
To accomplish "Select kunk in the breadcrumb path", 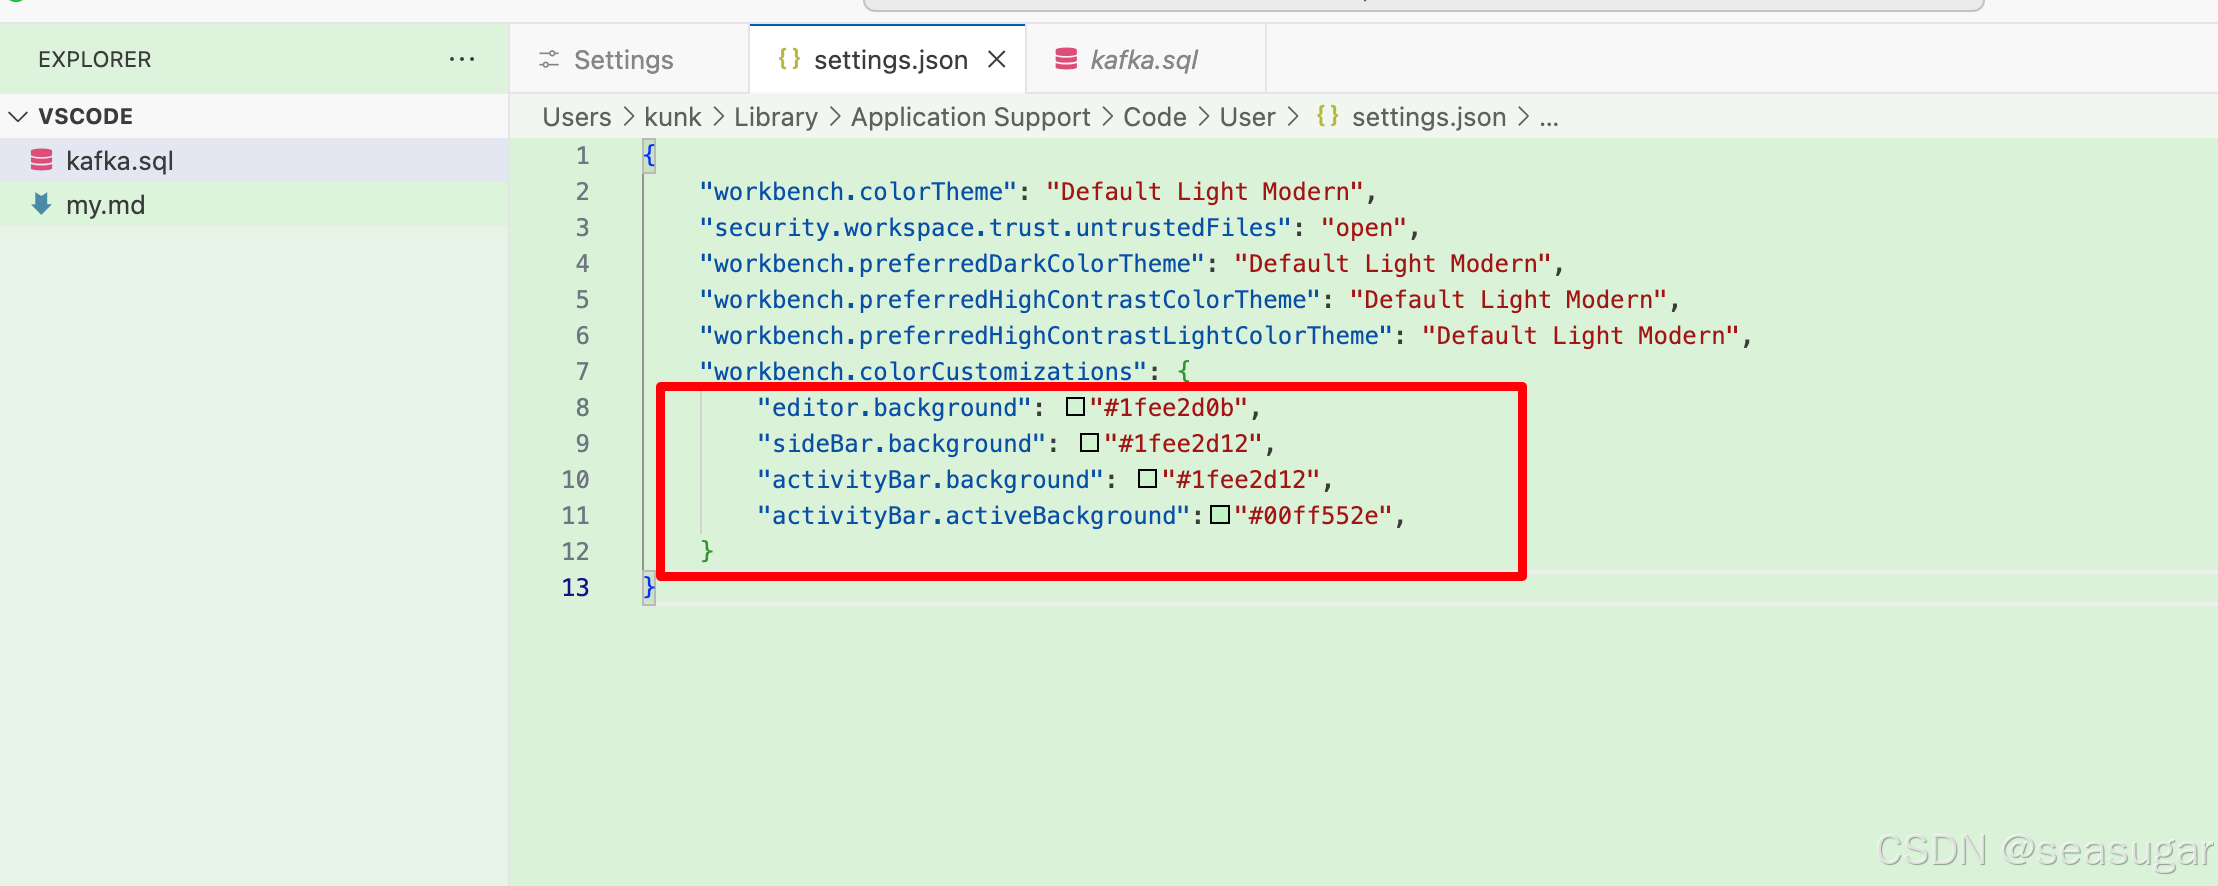I will (x=673, y=117).
